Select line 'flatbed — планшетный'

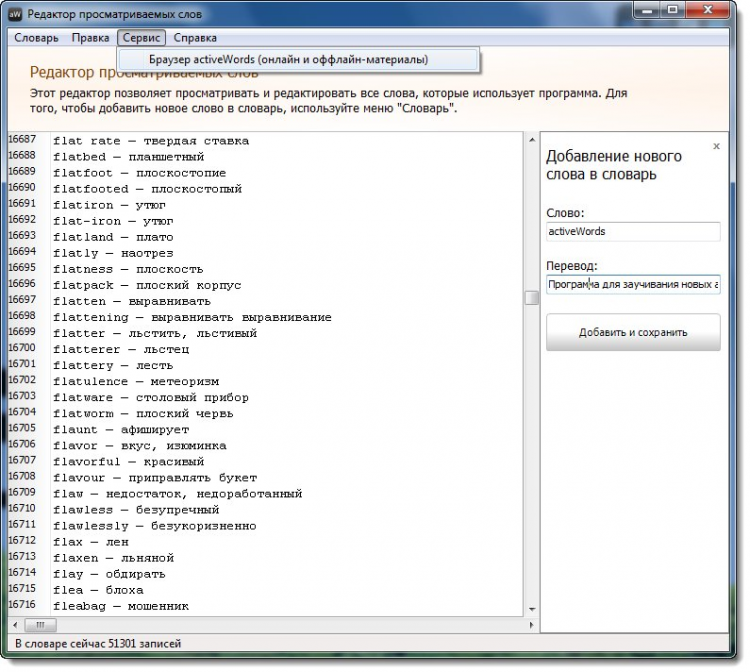[128, 157]
